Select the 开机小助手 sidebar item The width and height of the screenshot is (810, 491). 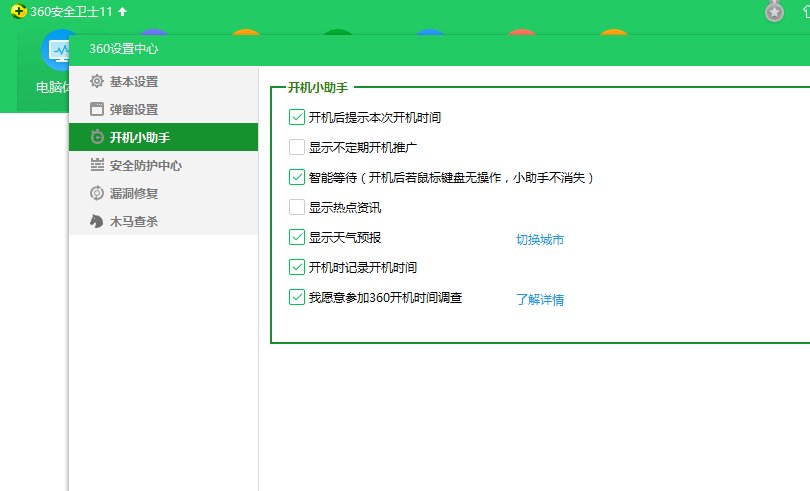pyautogui.click(x=163, y=137)
